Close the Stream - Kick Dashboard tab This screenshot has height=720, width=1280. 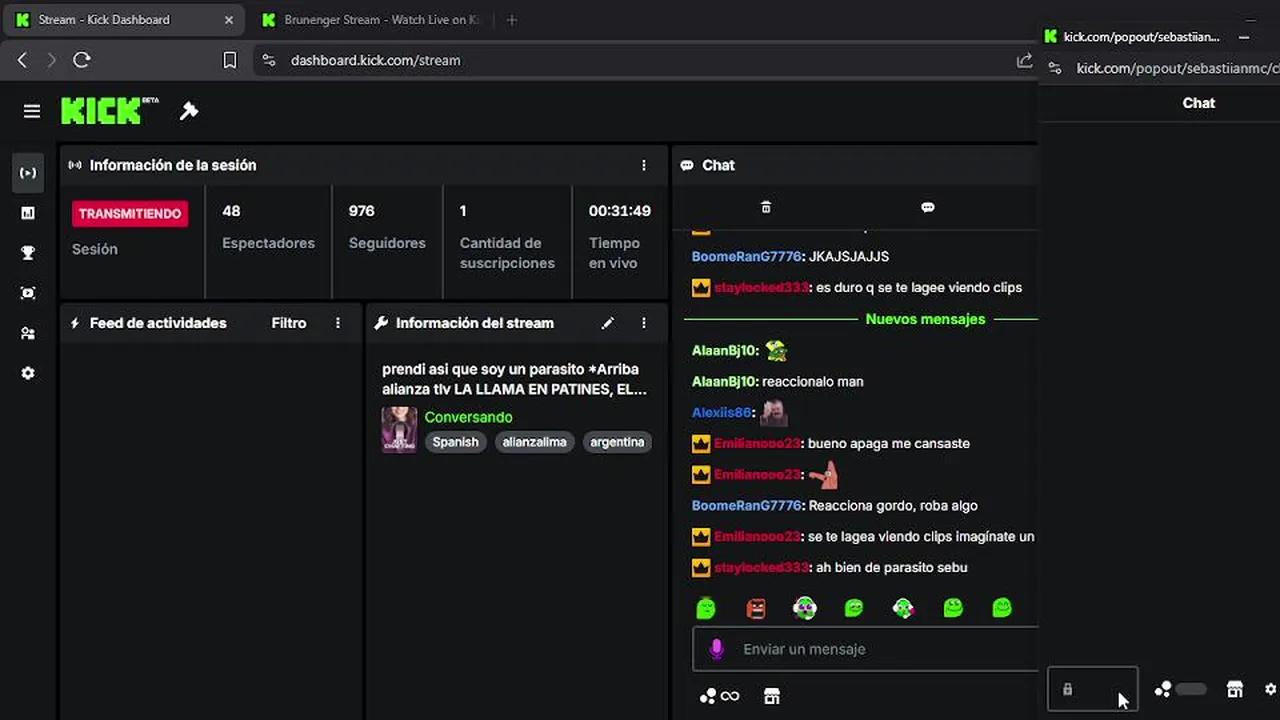[x=229, y=20]
